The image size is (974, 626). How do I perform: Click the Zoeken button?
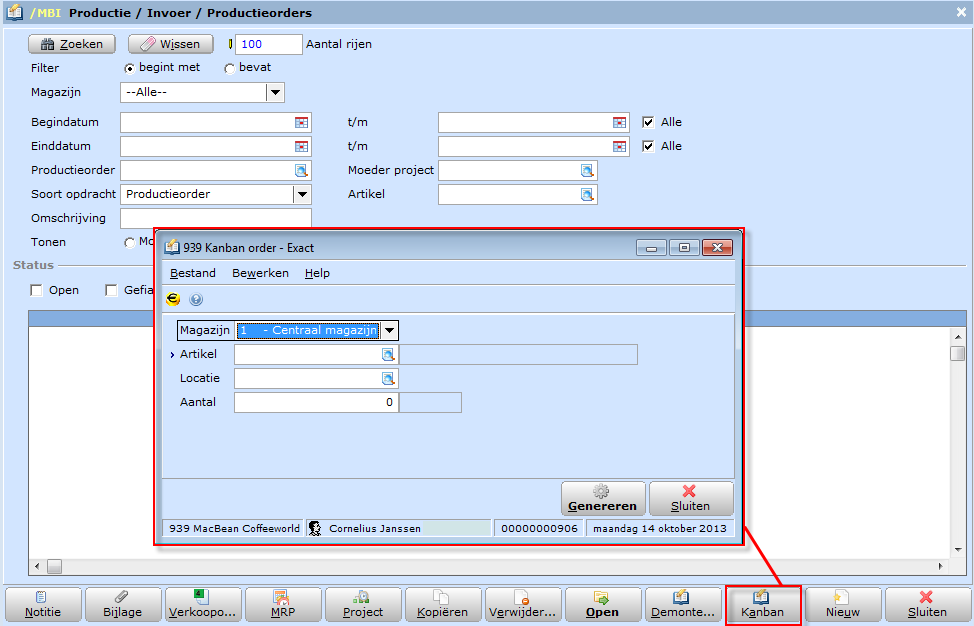point(72,44)
